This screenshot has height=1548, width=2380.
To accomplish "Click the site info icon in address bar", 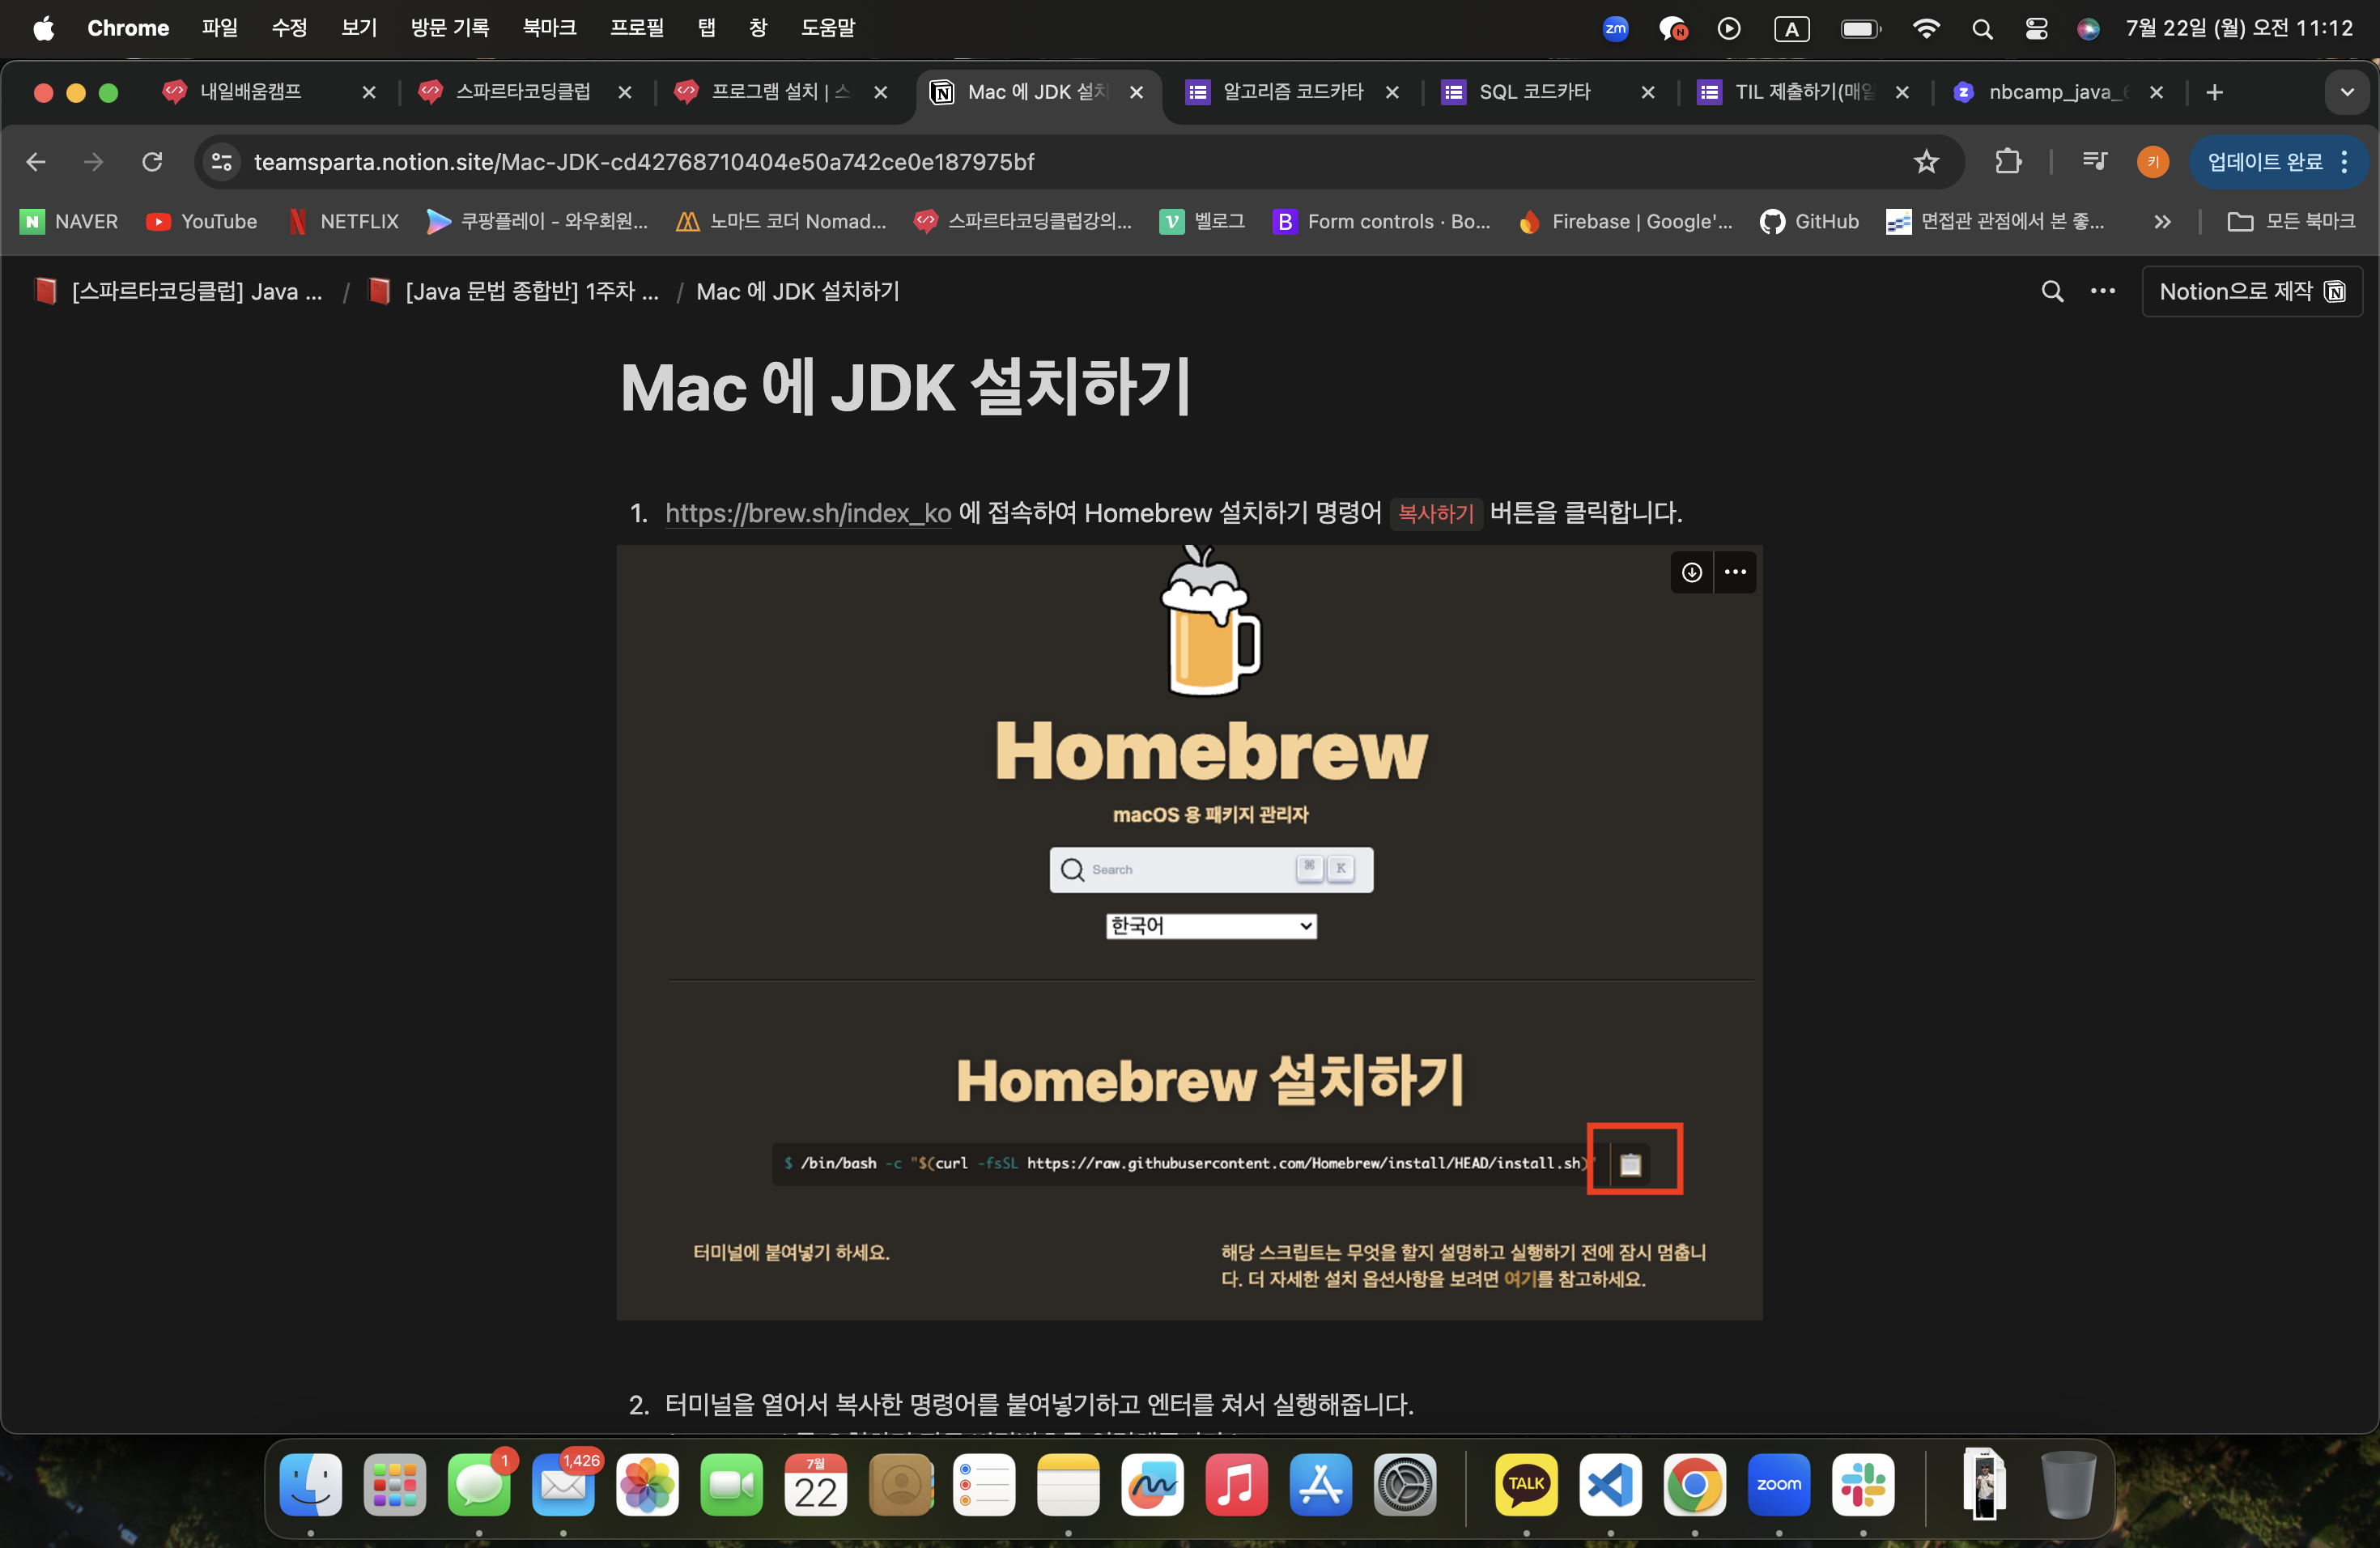I will coord(221,161).
